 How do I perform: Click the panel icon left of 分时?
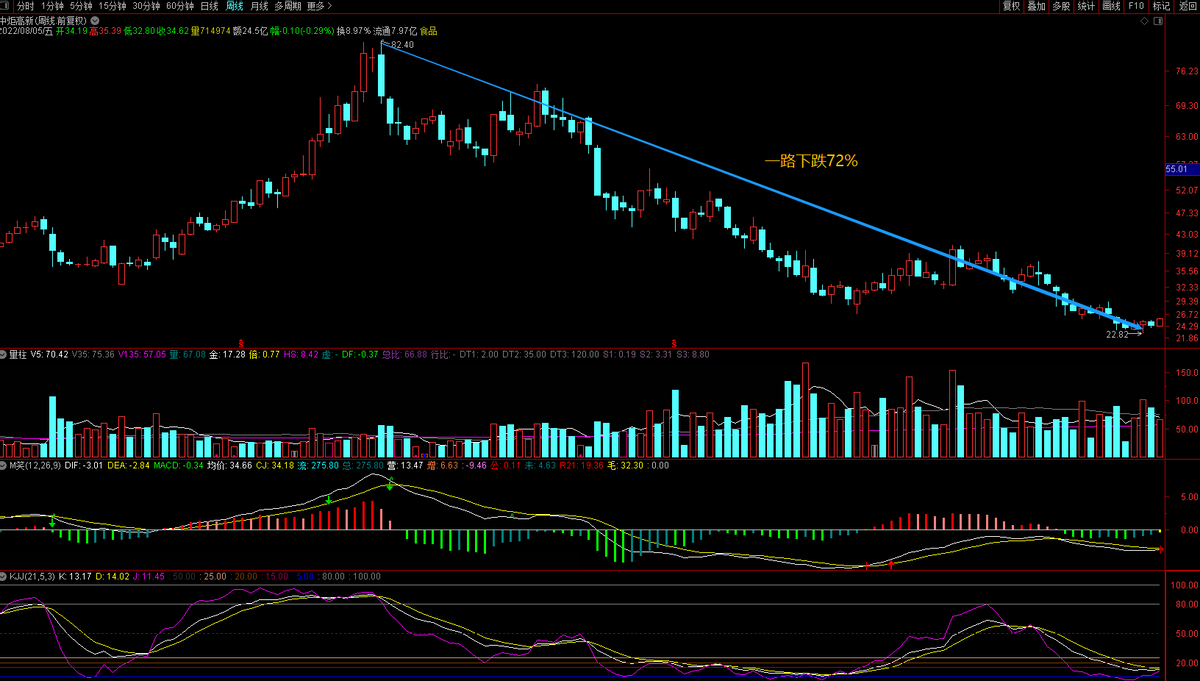click(7, 6)
